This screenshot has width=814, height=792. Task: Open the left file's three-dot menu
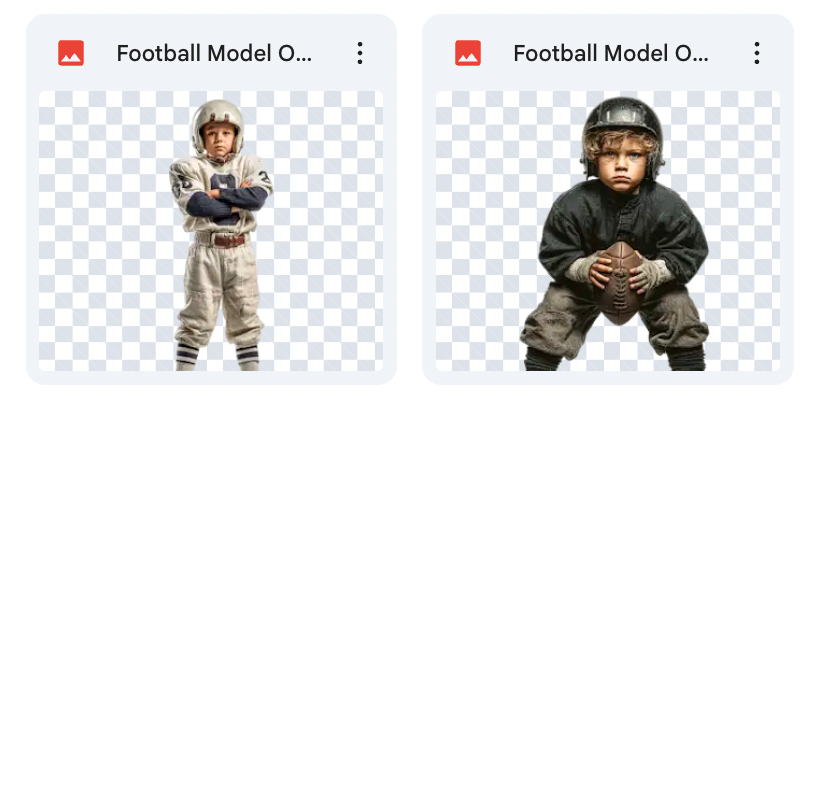[360, 53]
